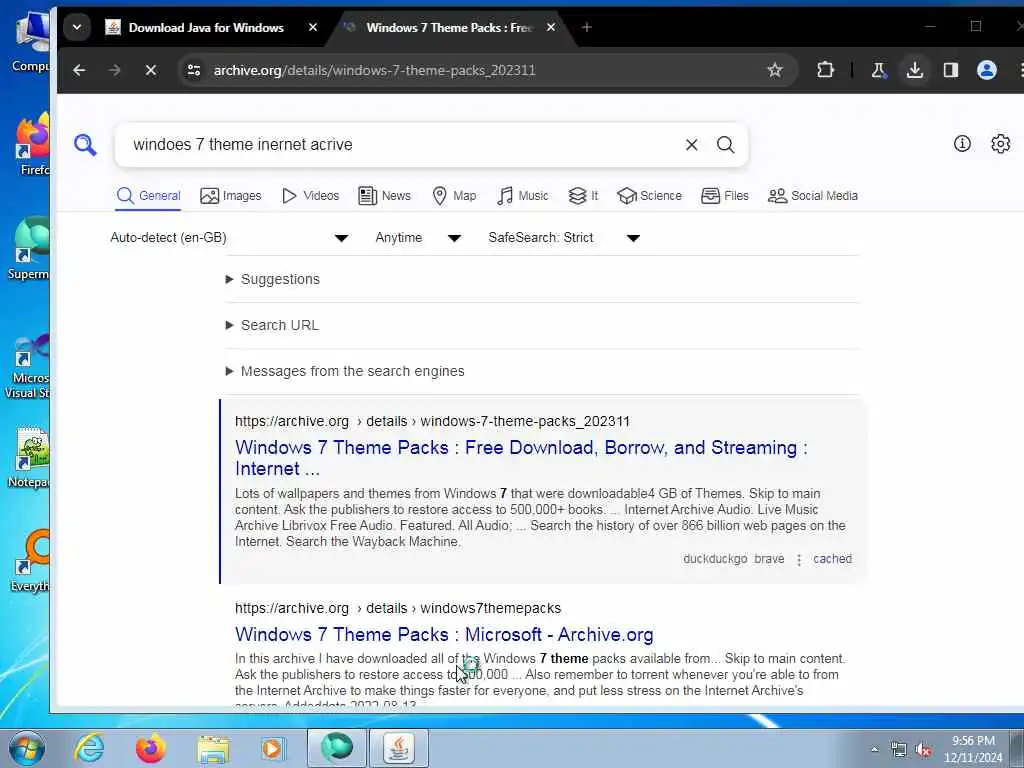
Task: Open the Anytime time range dropdown
Action: [x=418, y=238]
